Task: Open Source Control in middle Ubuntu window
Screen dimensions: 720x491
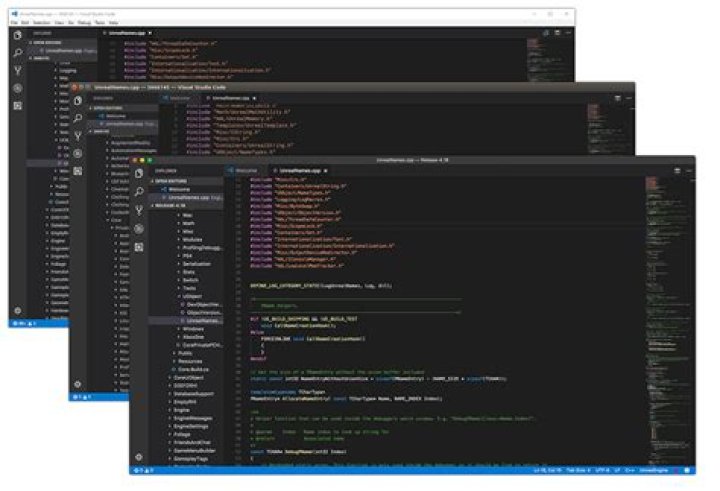Action: pyautogui.click(x=78, y=136)
